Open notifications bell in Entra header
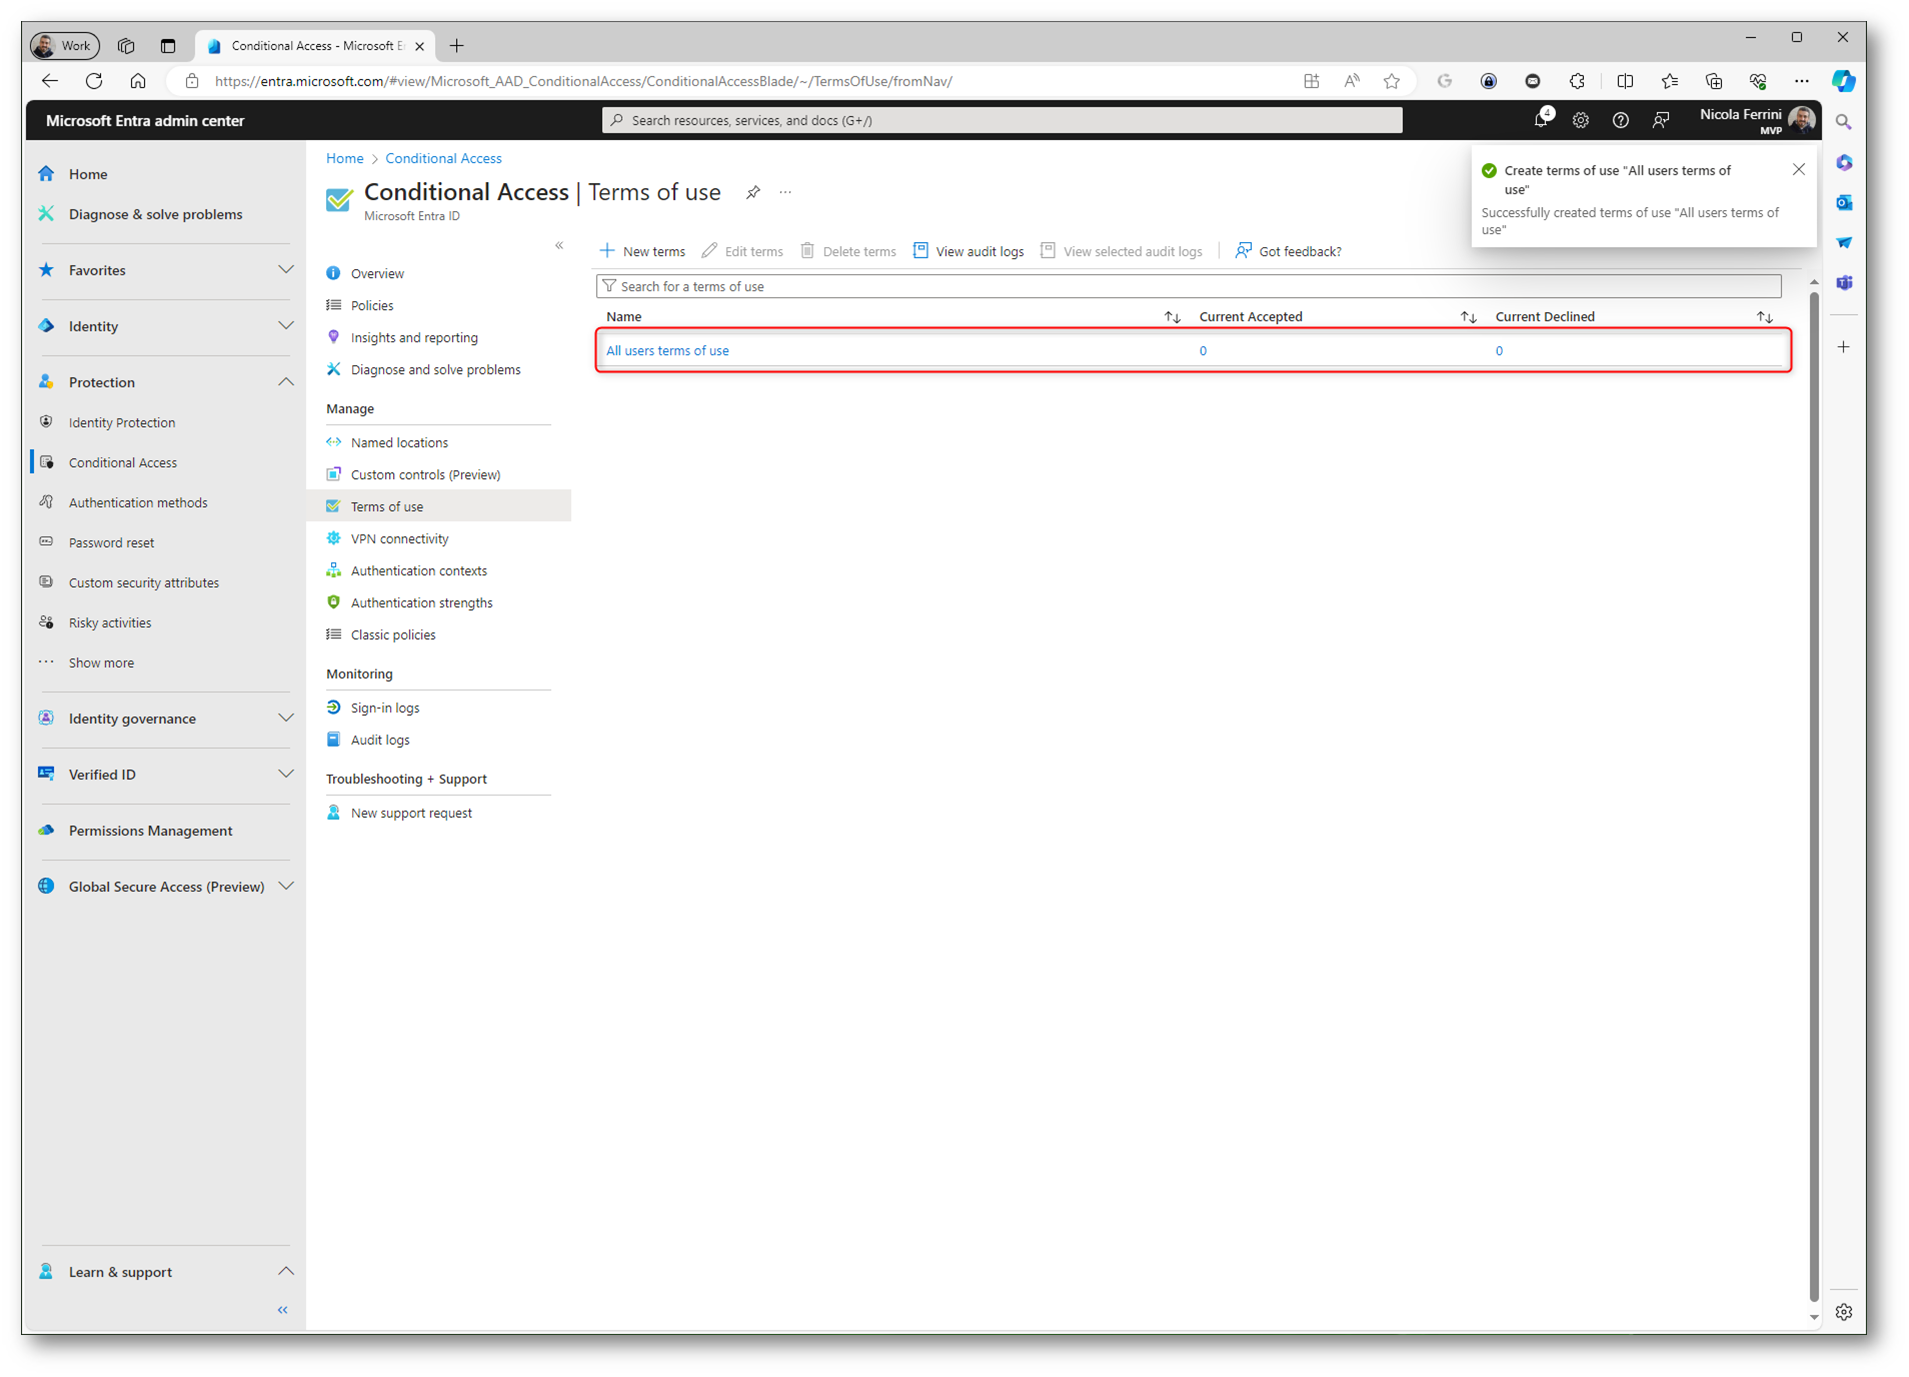1909x1377 pixels. pyautogui.click(x=1541, y=120)
